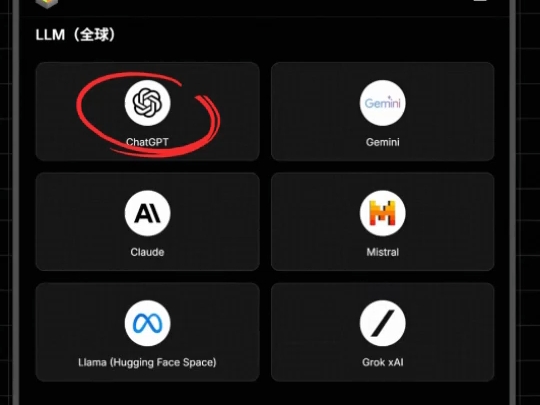This screenshot has width=540, height=405.
Task: Select the Gemini round logo icon
Action: click(383, 103)
